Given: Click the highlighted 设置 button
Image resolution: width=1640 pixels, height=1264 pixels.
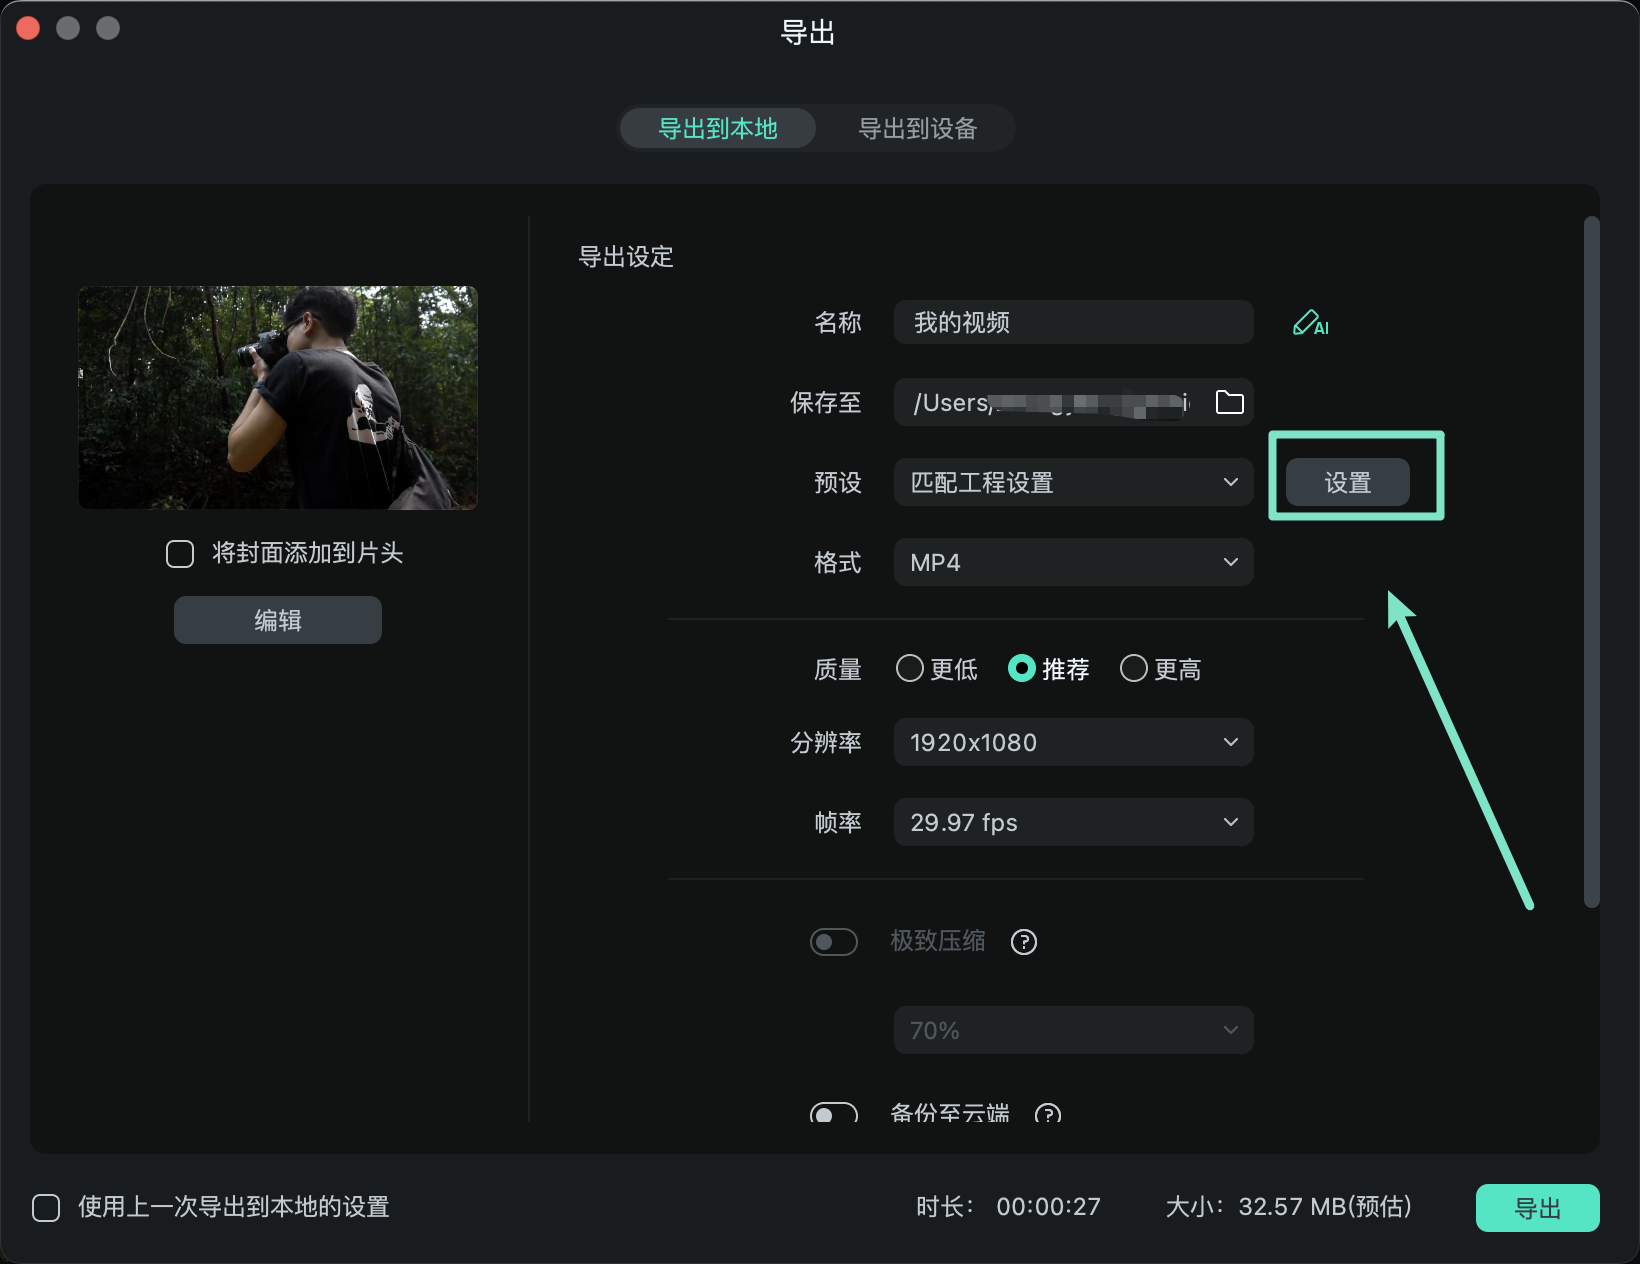Looking at the screenshot, I should [1345, 481].
